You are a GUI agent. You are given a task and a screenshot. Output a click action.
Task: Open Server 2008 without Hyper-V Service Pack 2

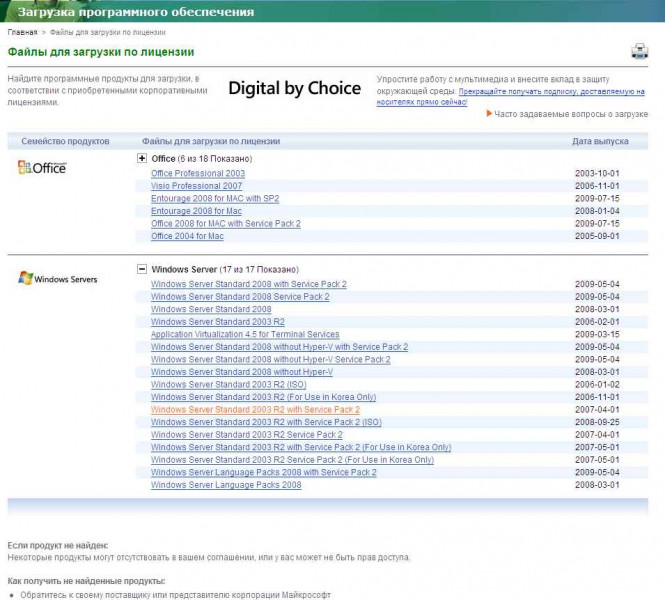coord(271,359)
